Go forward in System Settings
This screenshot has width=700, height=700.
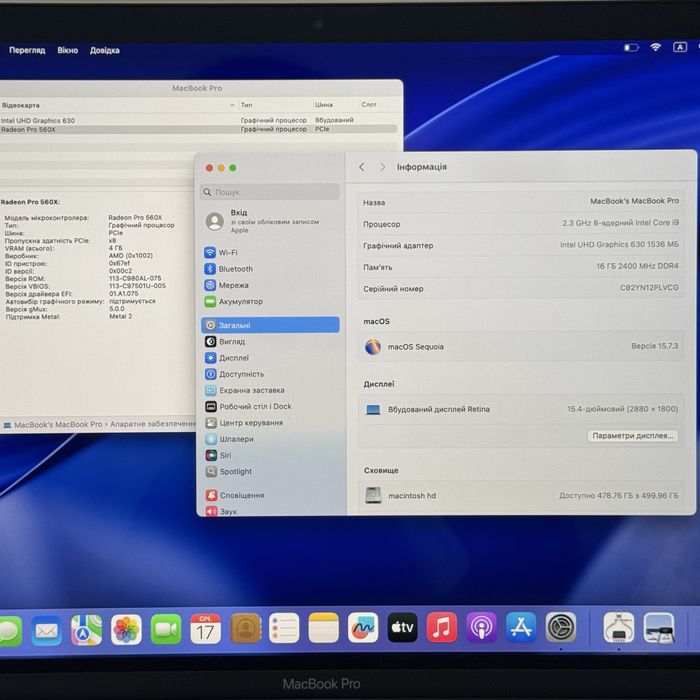click(x=383, y=167)
